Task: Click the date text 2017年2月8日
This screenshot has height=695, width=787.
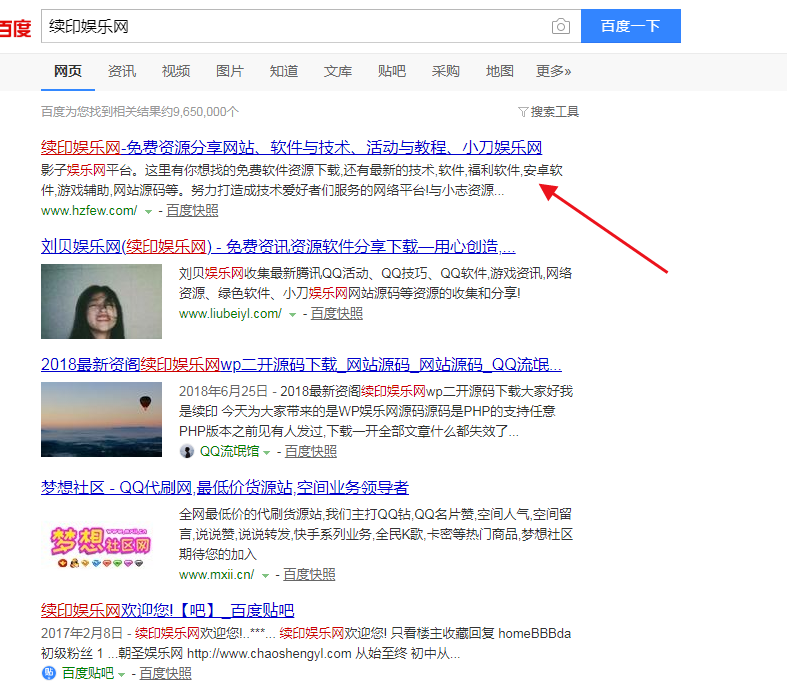Action: 82,633
